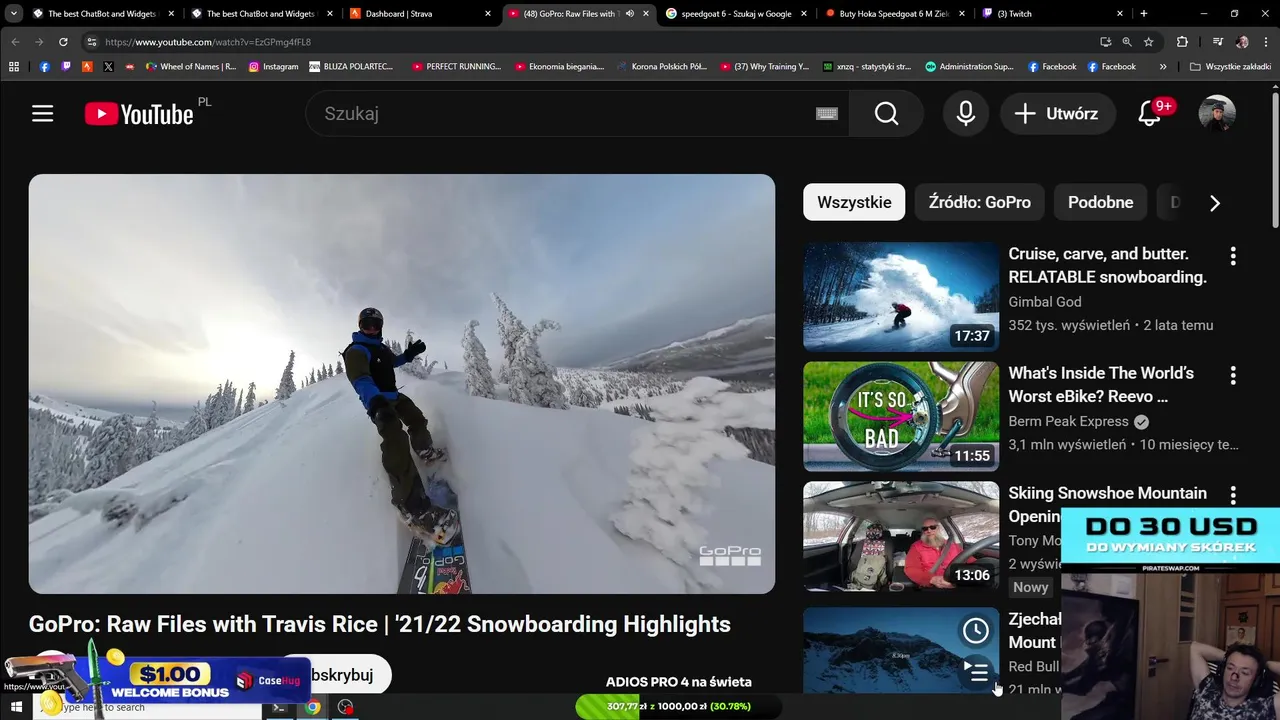This screenshot has height=720, width=1280.
Task: Open the PERFECT RUNNING bookmark
Action: click(457, 67)
